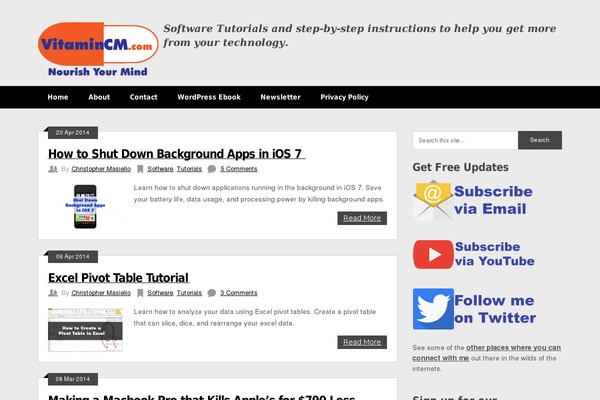
Task: Click the bookmark icon in Excel Pivot post
Action: click(x=140, y=293)
